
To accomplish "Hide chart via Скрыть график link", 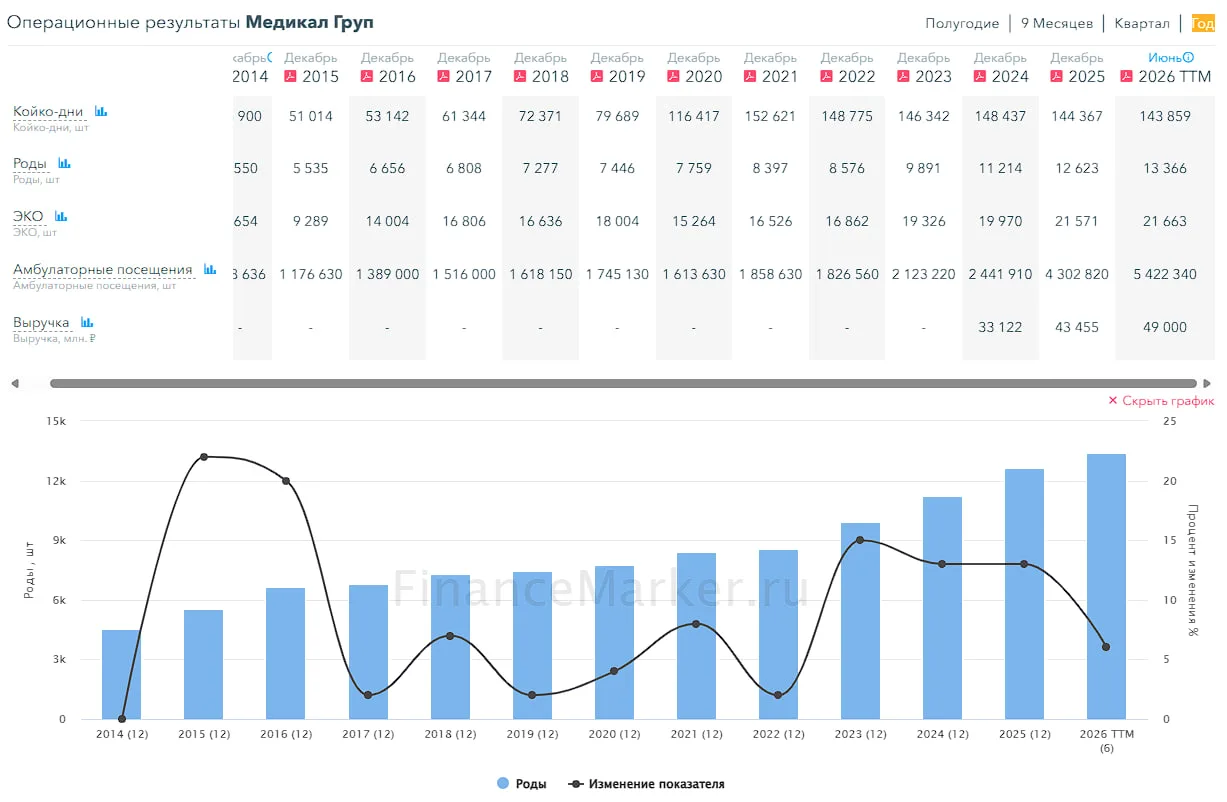I will [x=1161, y=400].
